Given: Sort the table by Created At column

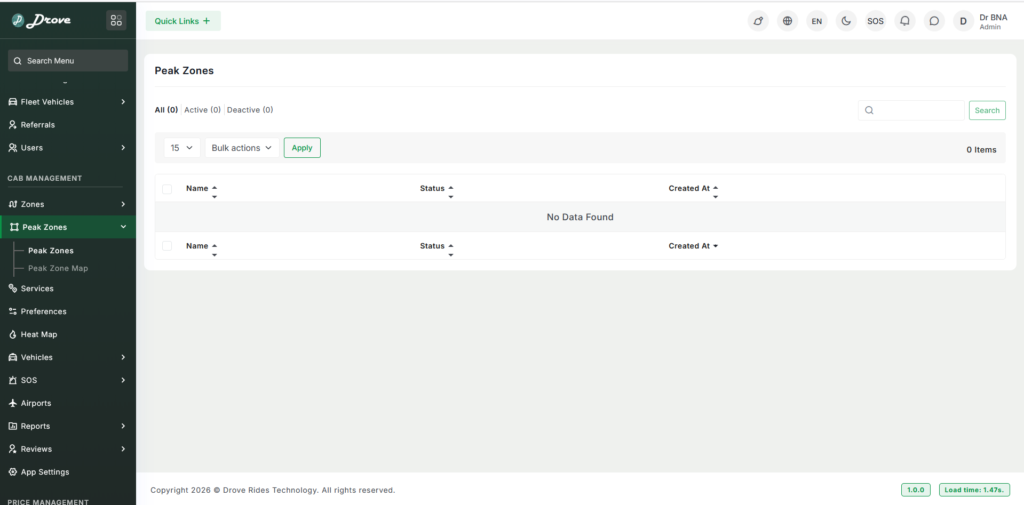Looking at the screenshot, I should (693, 188).
